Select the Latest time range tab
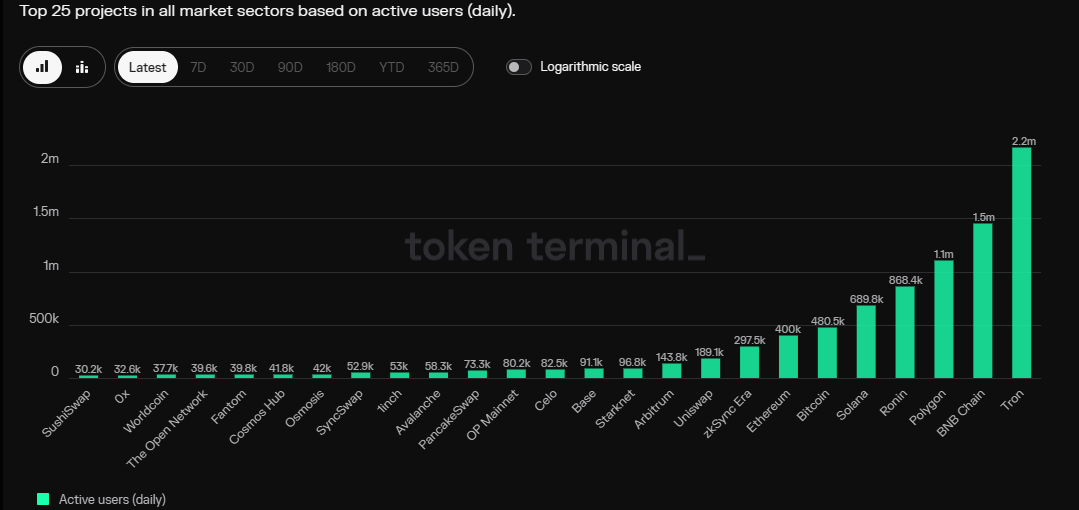The image size is (1079, 510). (148, 67)
